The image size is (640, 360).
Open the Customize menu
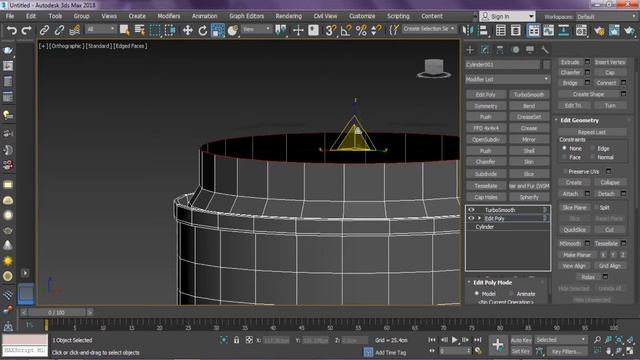tap(362, 16)
